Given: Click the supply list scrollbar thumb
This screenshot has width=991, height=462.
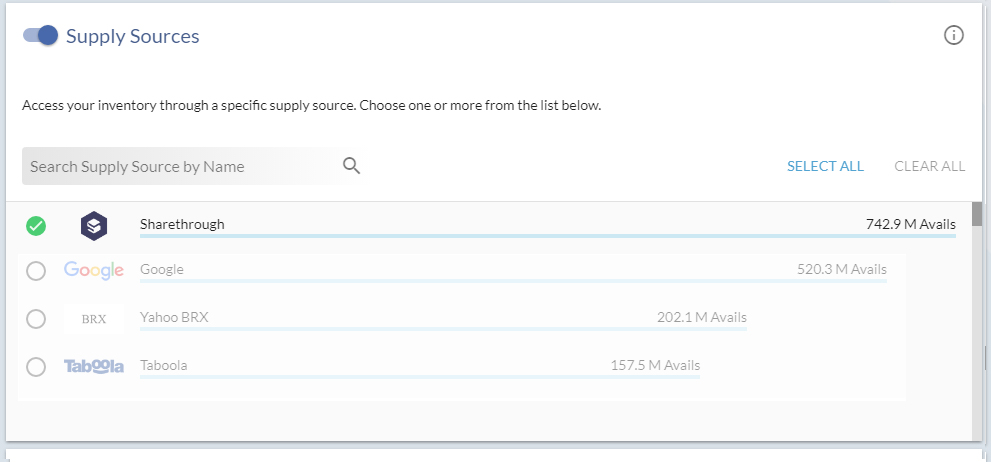Looking at the screenshot, I should click(977, 214).
